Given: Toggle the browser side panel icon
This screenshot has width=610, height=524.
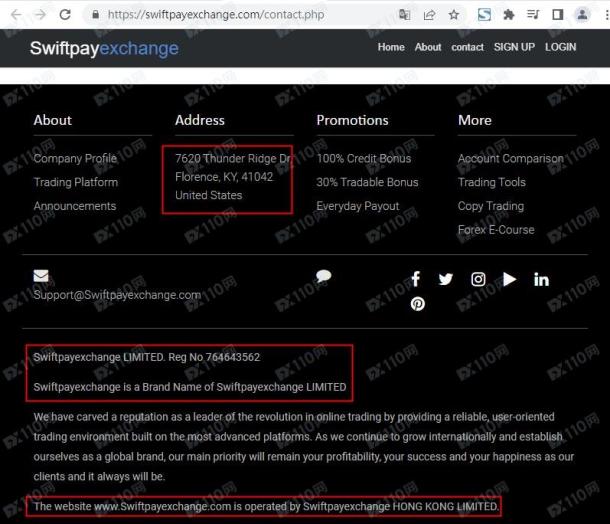Looking at the screenshot, I should (557, 15).
